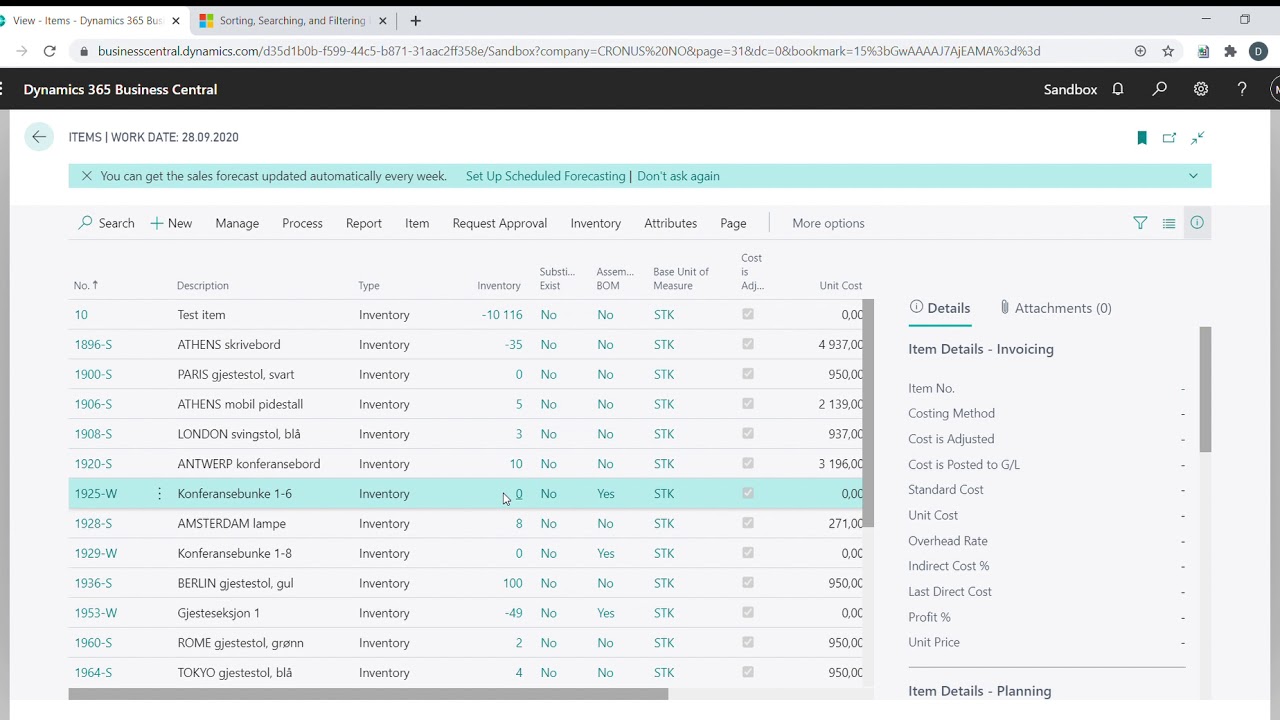Toggle Cost is Adjusted for 1920-S
This screenshot has width=1280, height=720.
tap(748, 464)
